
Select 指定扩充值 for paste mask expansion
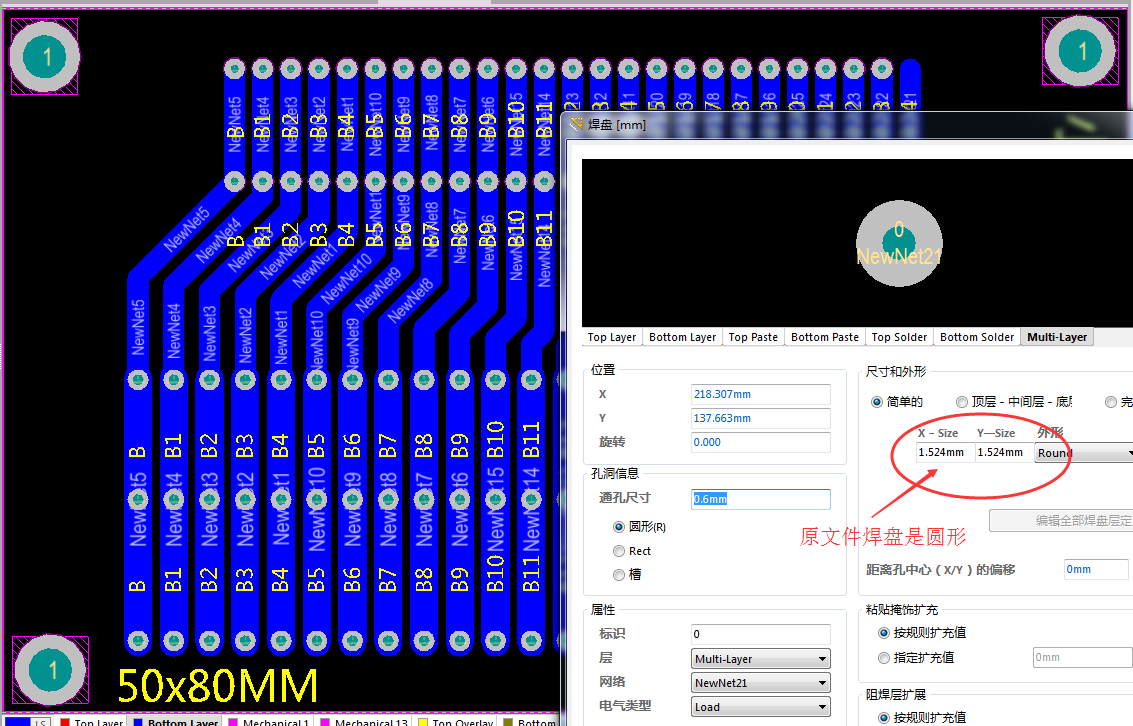pyautogui.click(x=884, y=657)
